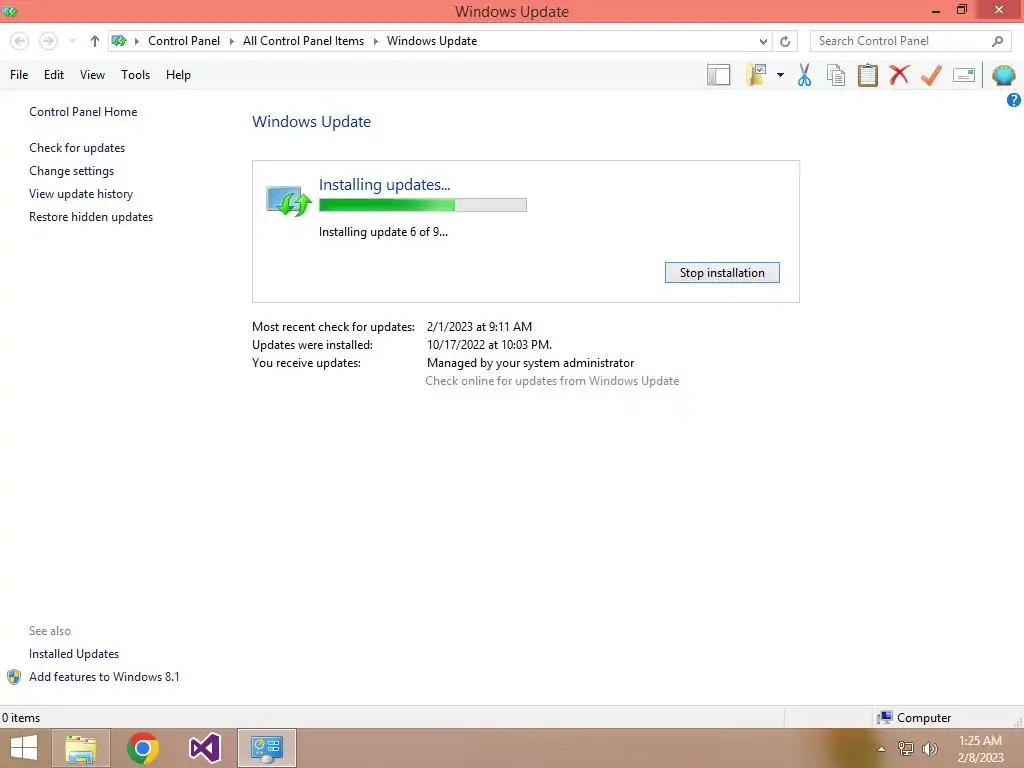Launch Google Chrome from the taskbar
This screenshot has width=1024, height=768.
[143, 748]
